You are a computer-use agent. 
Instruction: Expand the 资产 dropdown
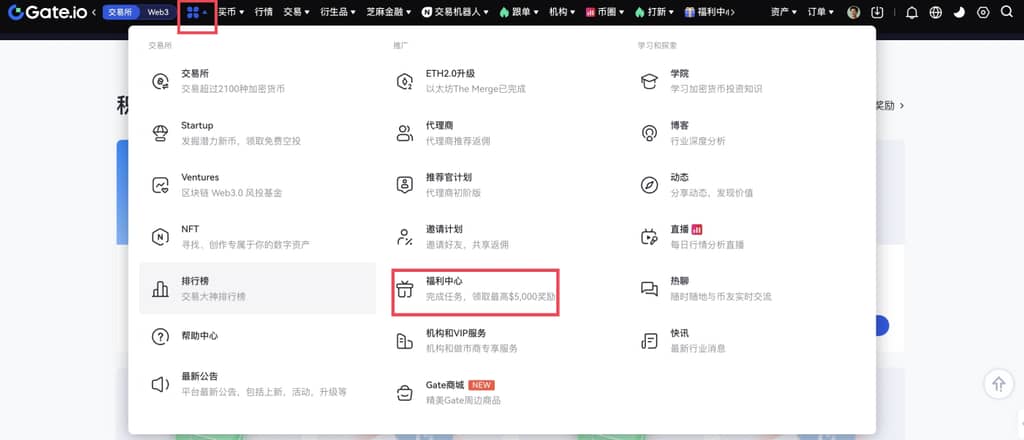pos(784,12)
